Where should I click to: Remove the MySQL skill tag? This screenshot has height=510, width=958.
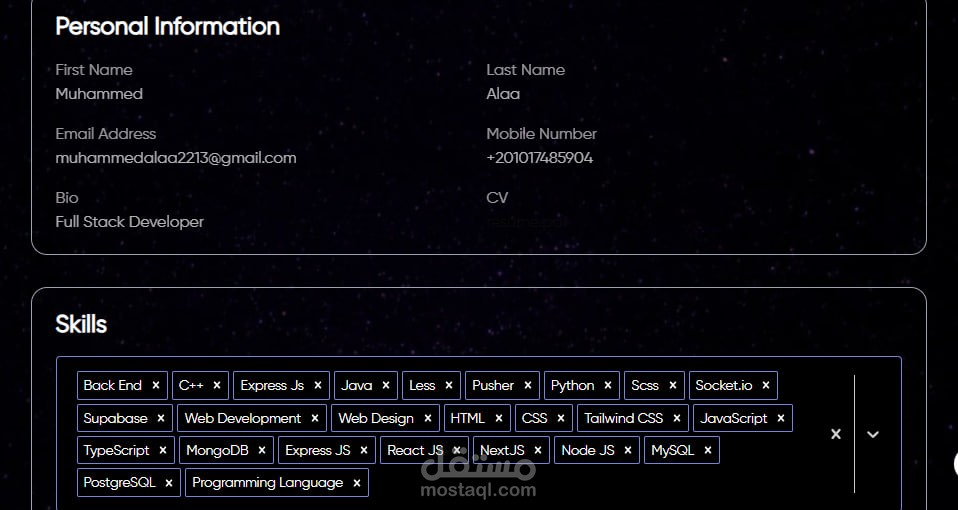[708, 450]
